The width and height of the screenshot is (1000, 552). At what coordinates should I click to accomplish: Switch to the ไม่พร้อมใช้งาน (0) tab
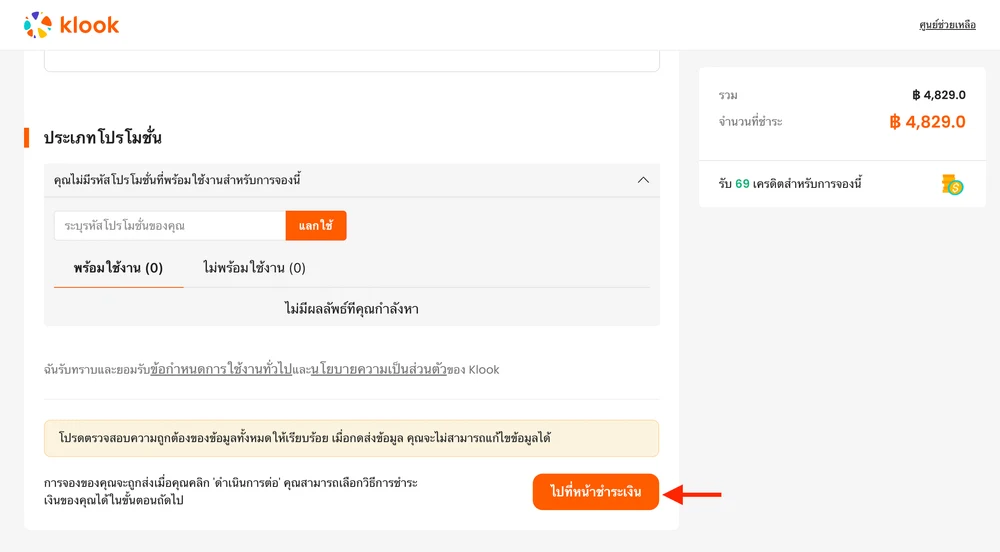254,268
